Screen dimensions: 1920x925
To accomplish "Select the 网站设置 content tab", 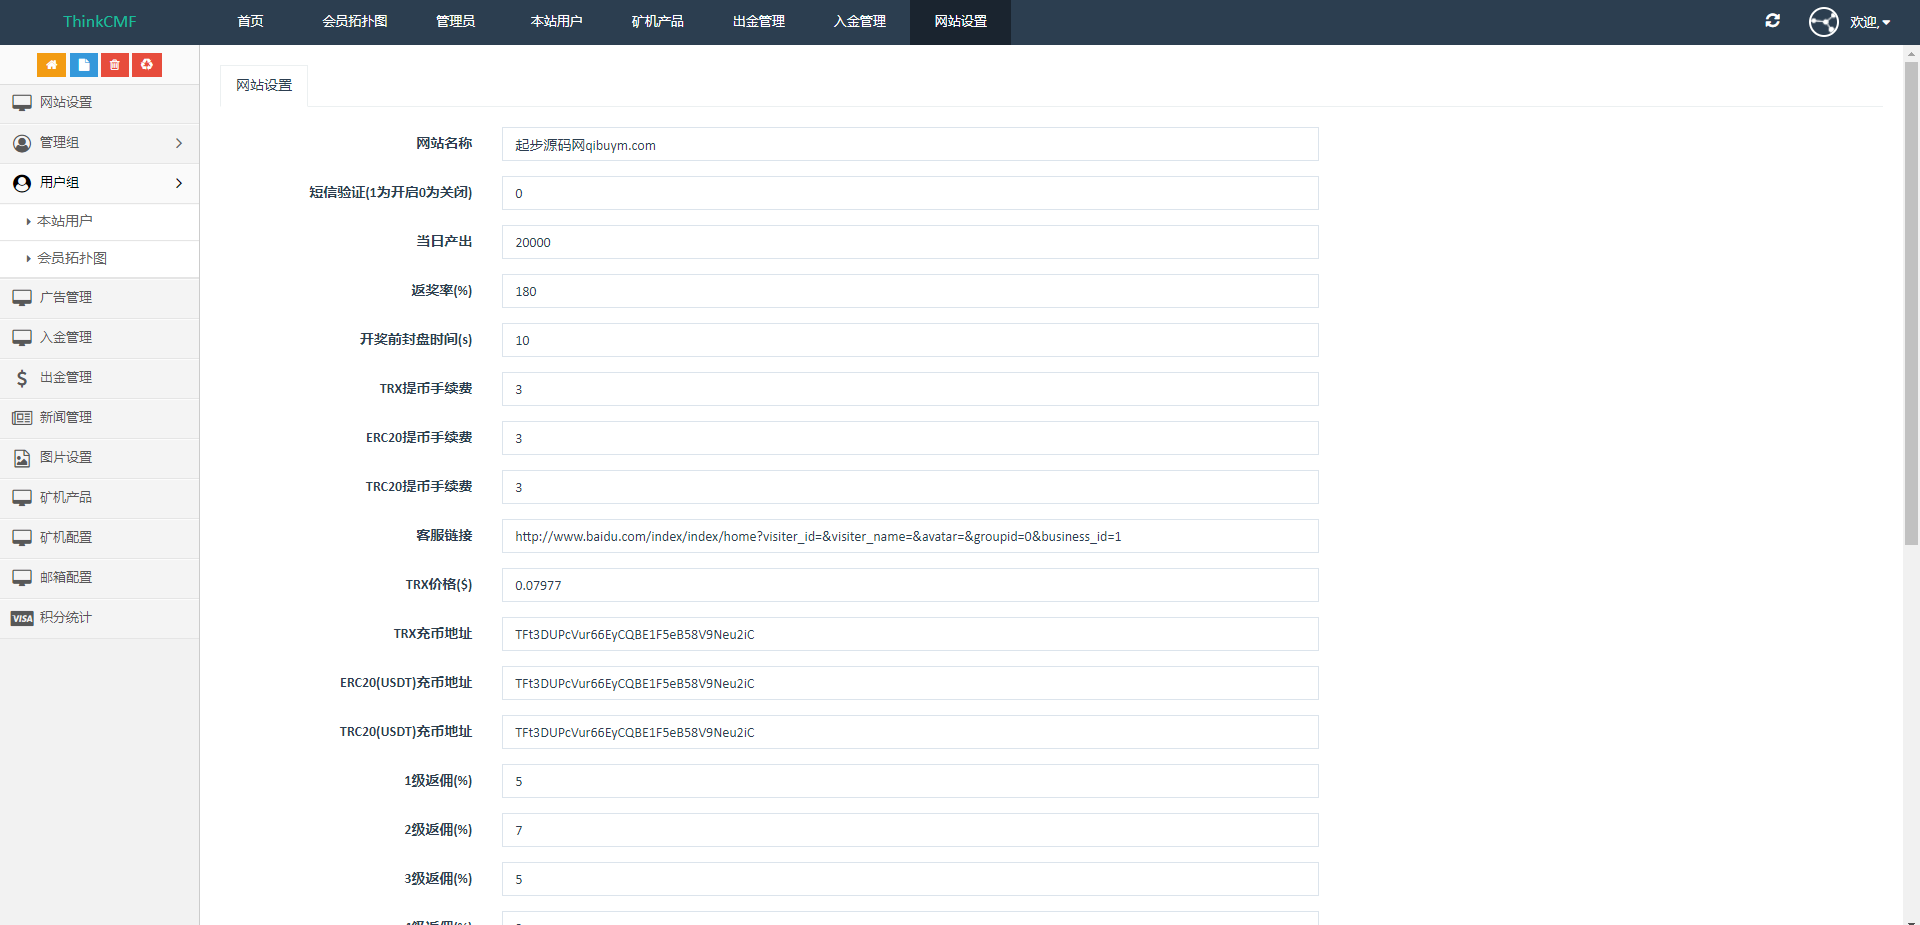I will (x=264, y=86).
